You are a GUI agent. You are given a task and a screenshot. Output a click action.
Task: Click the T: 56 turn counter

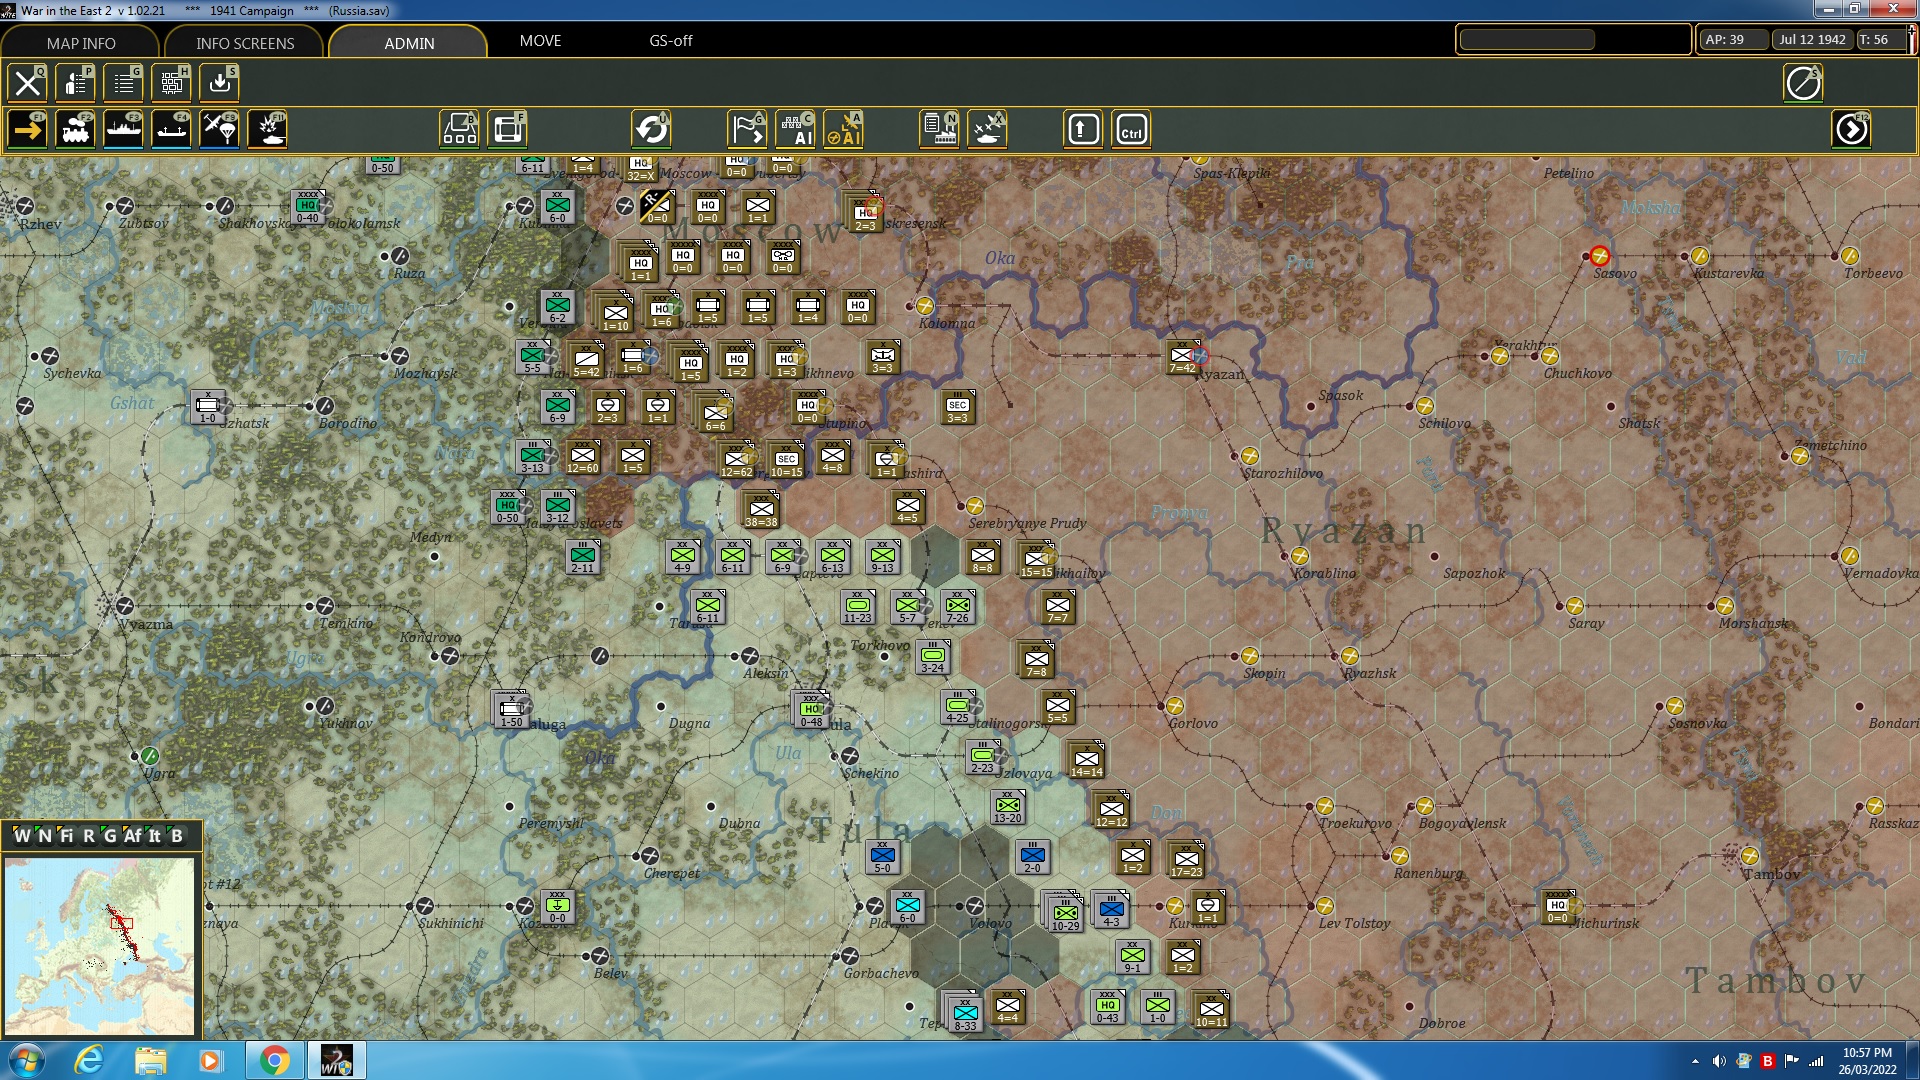[x=1881, y=40]
